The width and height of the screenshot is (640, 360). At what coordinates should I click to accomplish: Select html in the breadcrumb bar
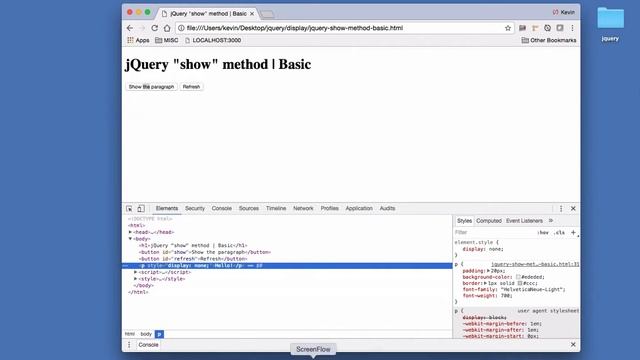point(130,334)
